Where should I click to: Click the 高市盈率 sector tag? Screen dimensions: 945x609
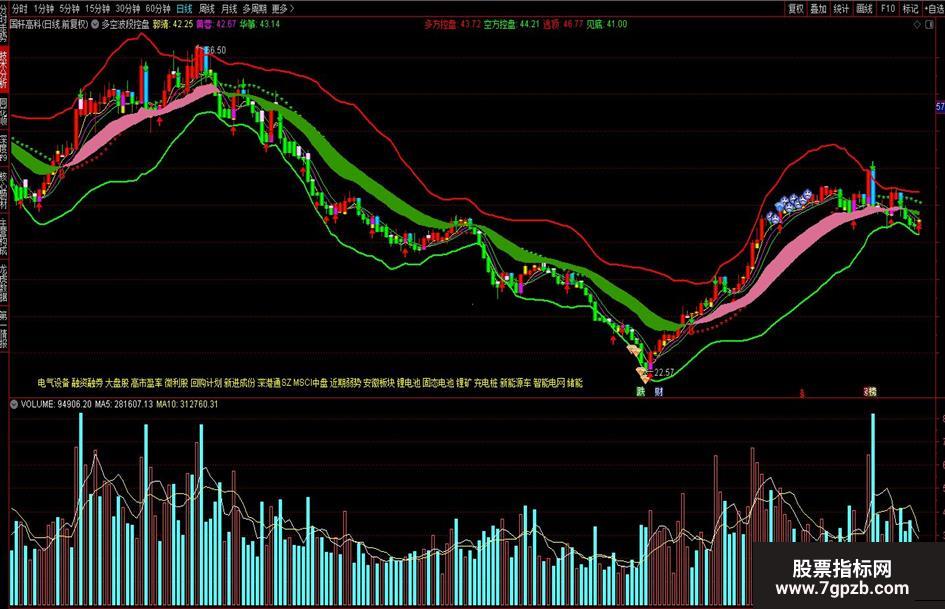point(146,383)
